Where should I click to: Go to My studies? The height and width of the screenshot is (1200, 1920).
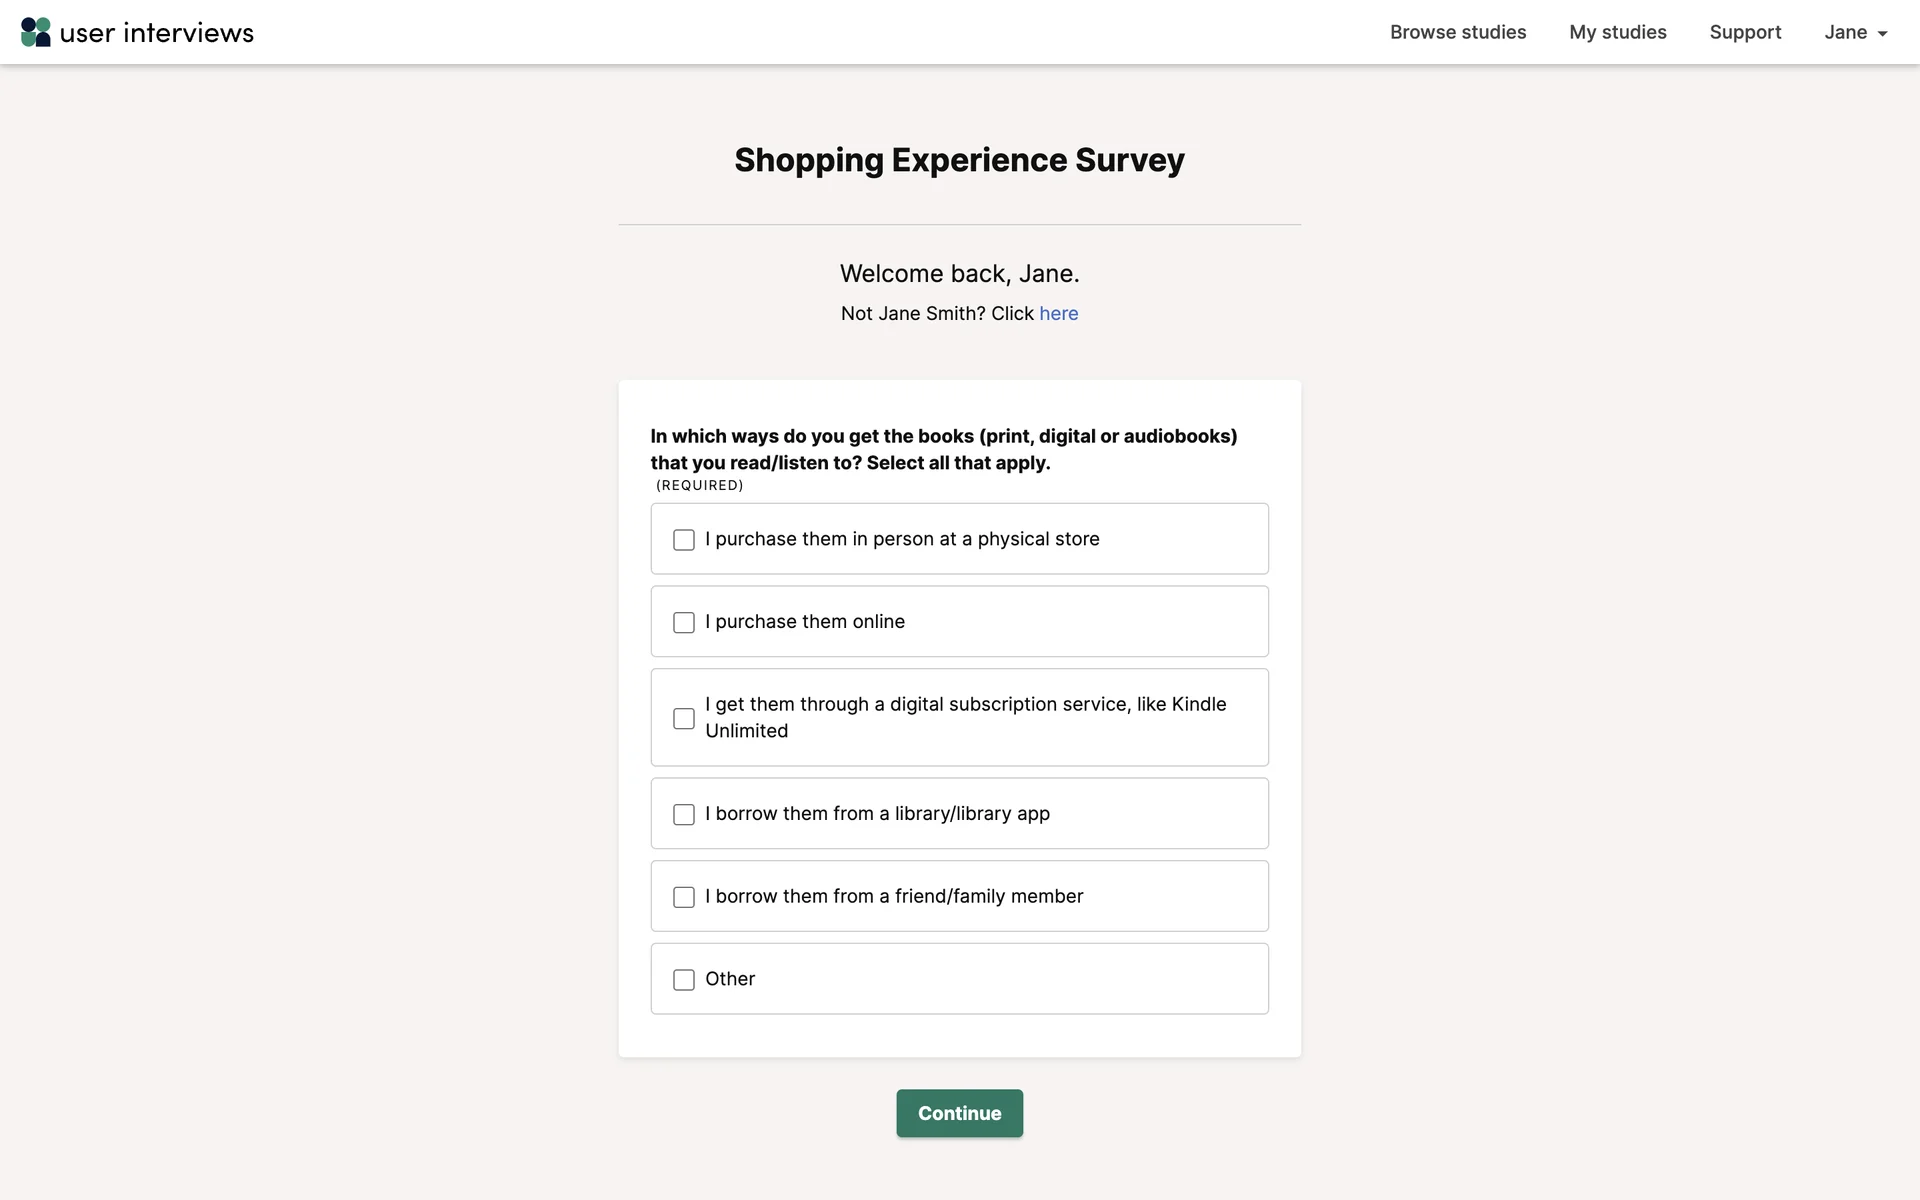[x=1617, y=32]
